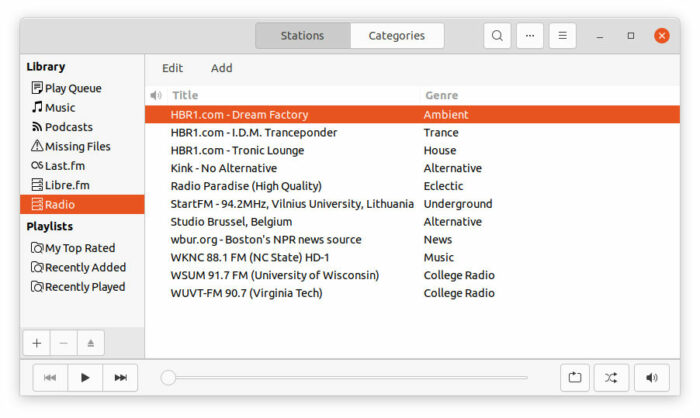Image resolution: width=700 pixels, height=418 pixels.
Task: Select HBR1.com - I.D.M. Tranceponder station
Action: 412,133
